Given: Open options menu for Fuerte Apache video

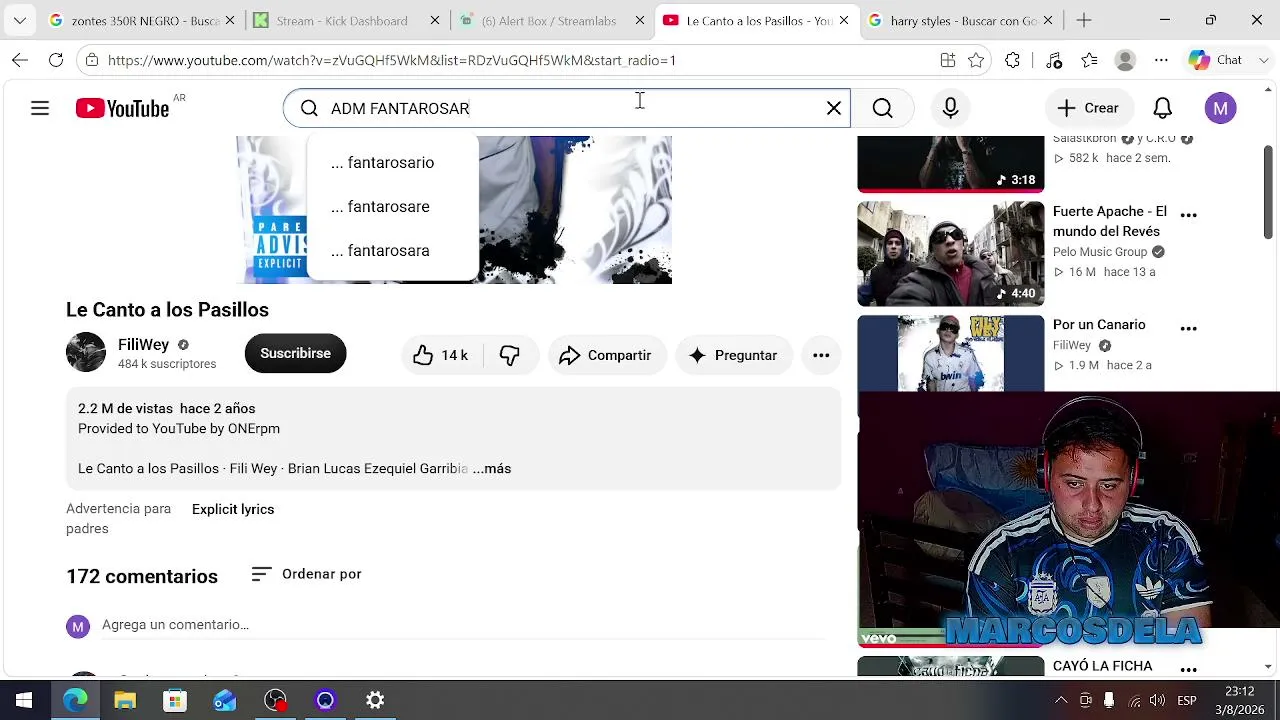Looking at the screenshot, I should [x=1188, y=215].
